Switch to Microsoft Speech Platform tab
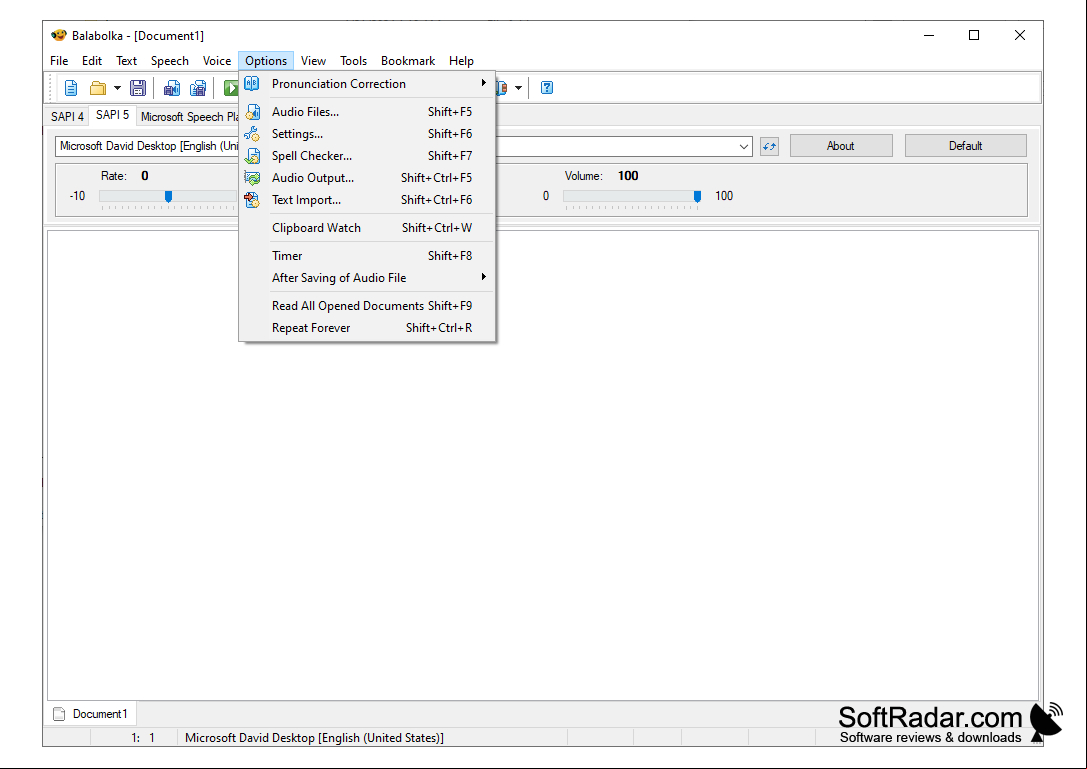 pos(189,116)
